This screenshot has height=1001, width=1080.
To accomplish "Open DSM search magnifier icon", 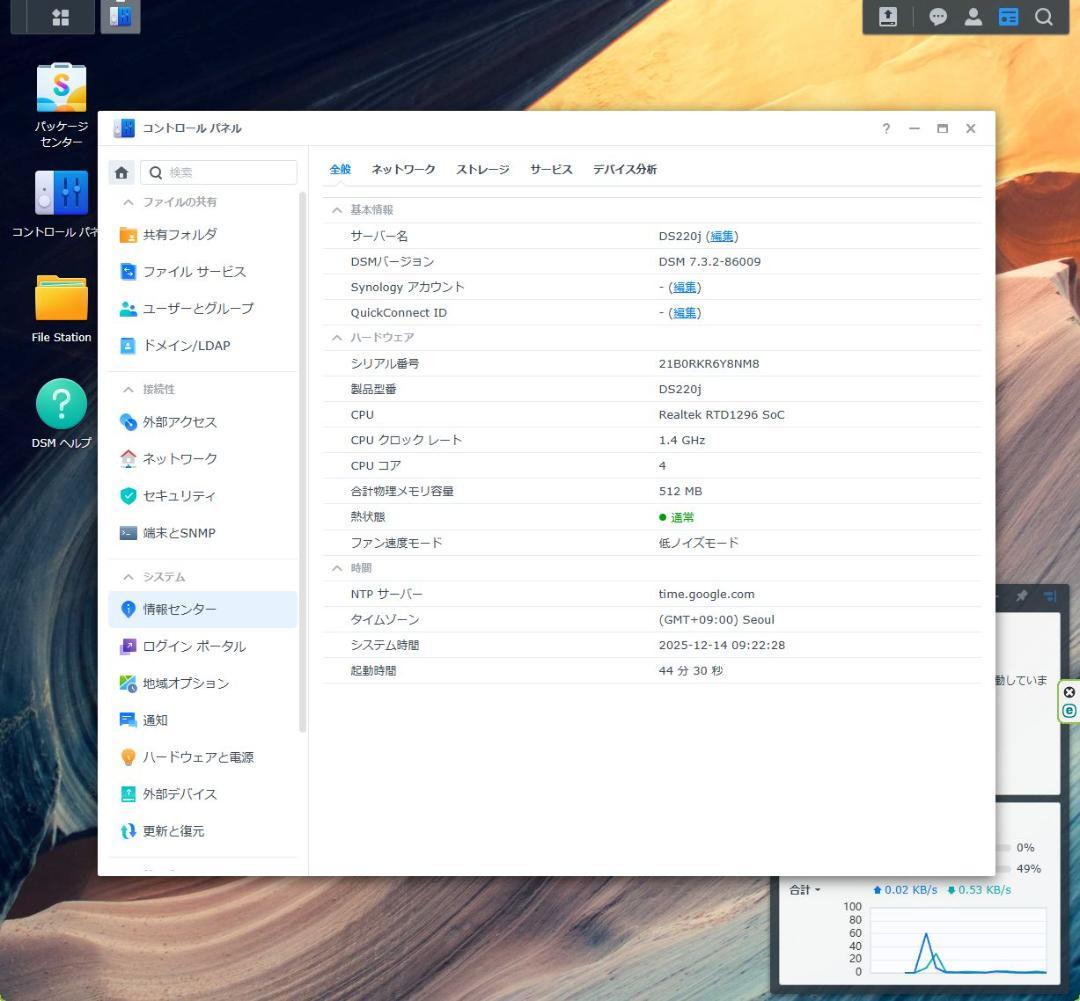I will pyautogui.click(x=1043, y=16).
